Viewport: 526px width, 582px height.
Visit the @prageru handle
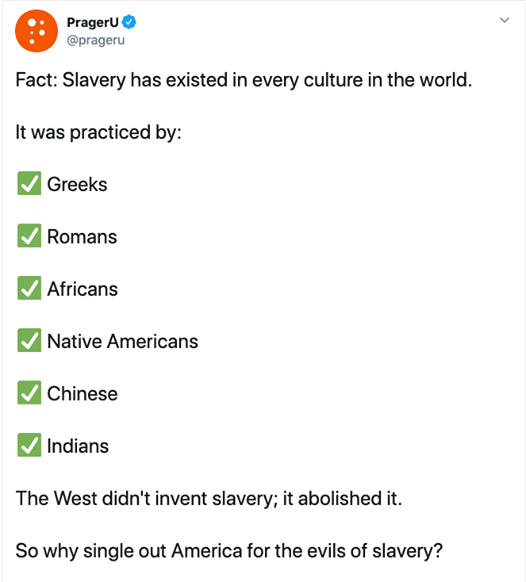click(96, 40)
